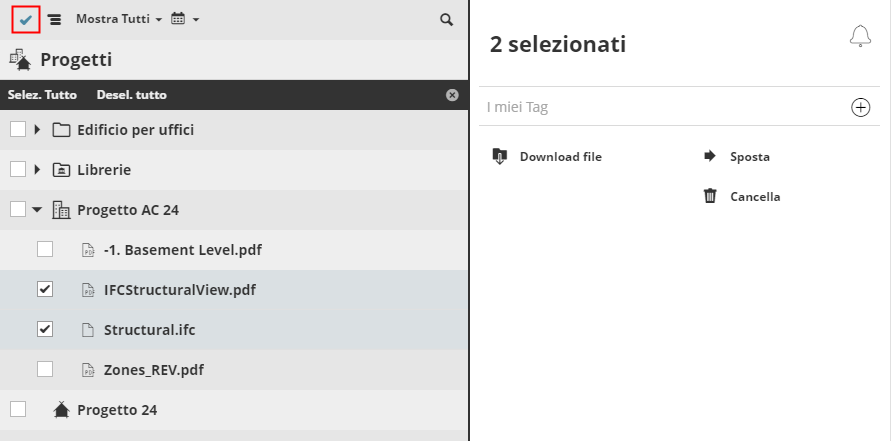Click the I miei Tag input field
The width and height of the screenshot is (891, 441).
[x=660, y=107]
